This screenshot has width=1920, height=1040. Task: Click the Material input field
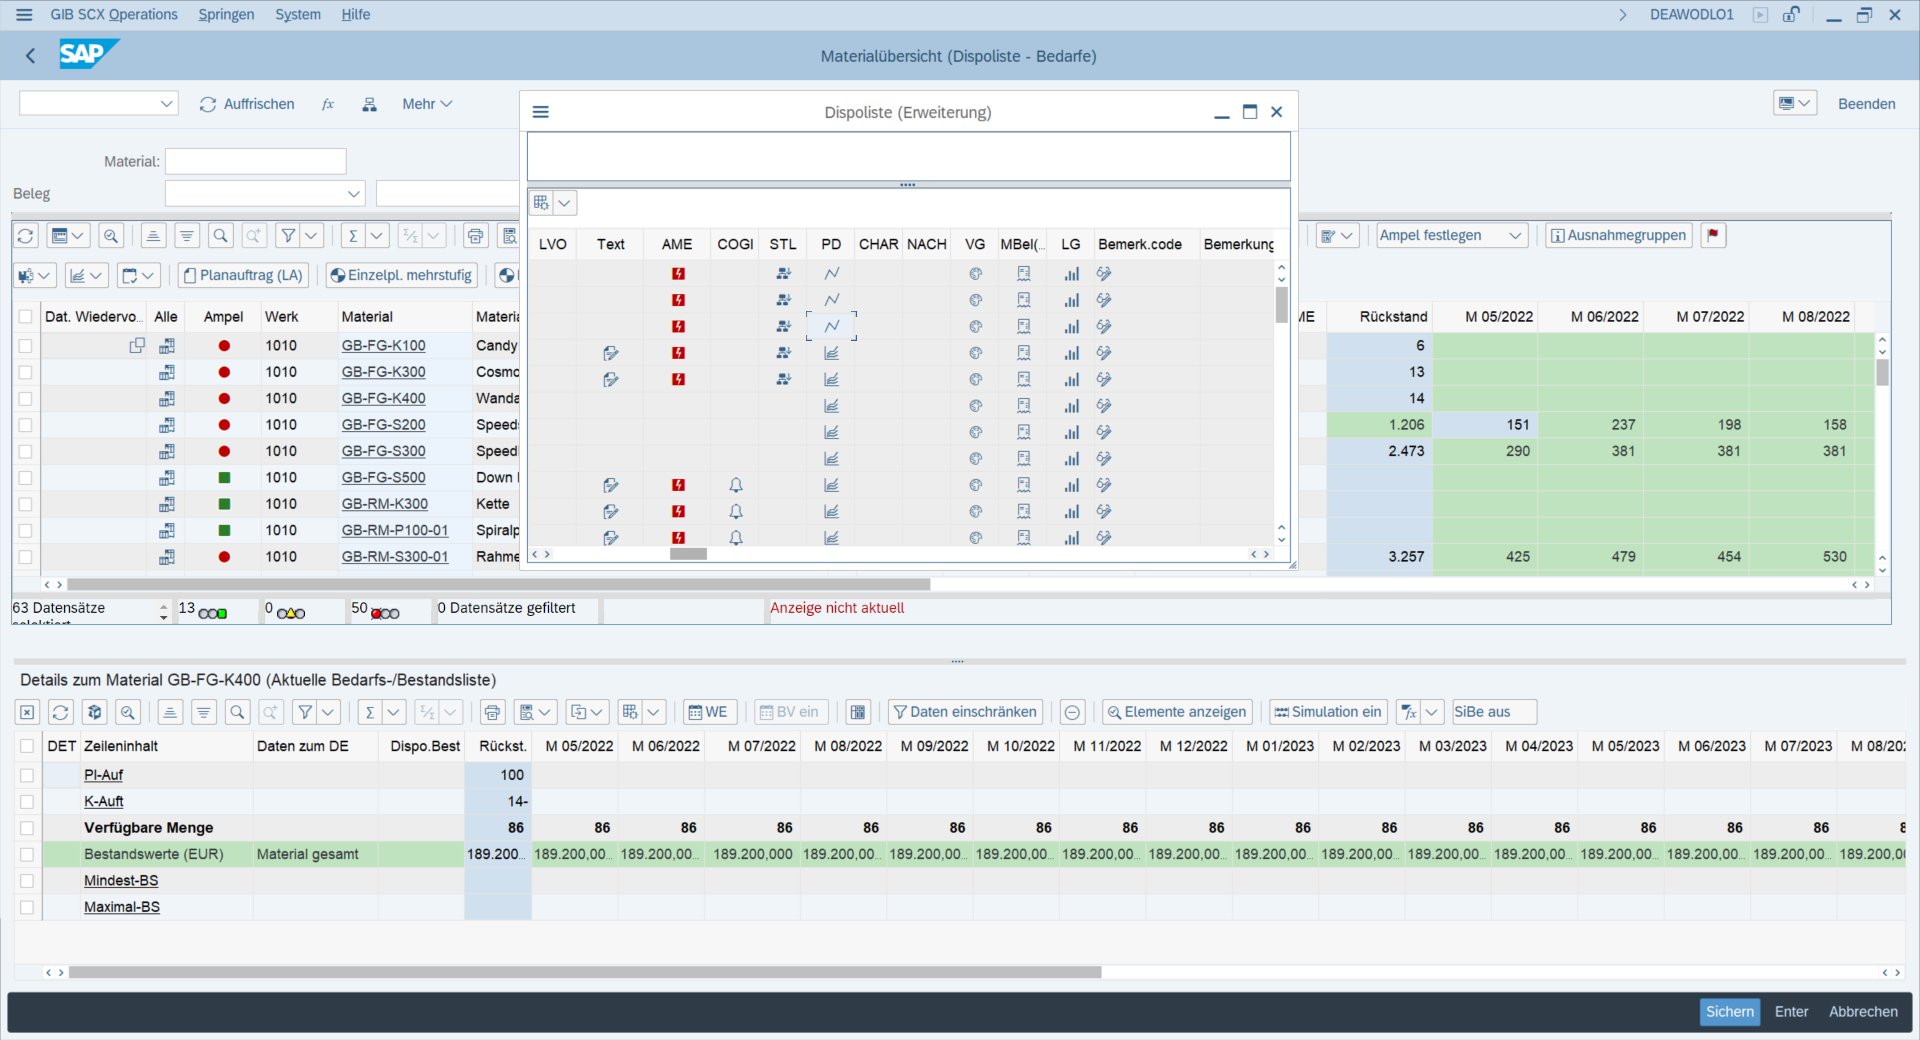[255, 161]
